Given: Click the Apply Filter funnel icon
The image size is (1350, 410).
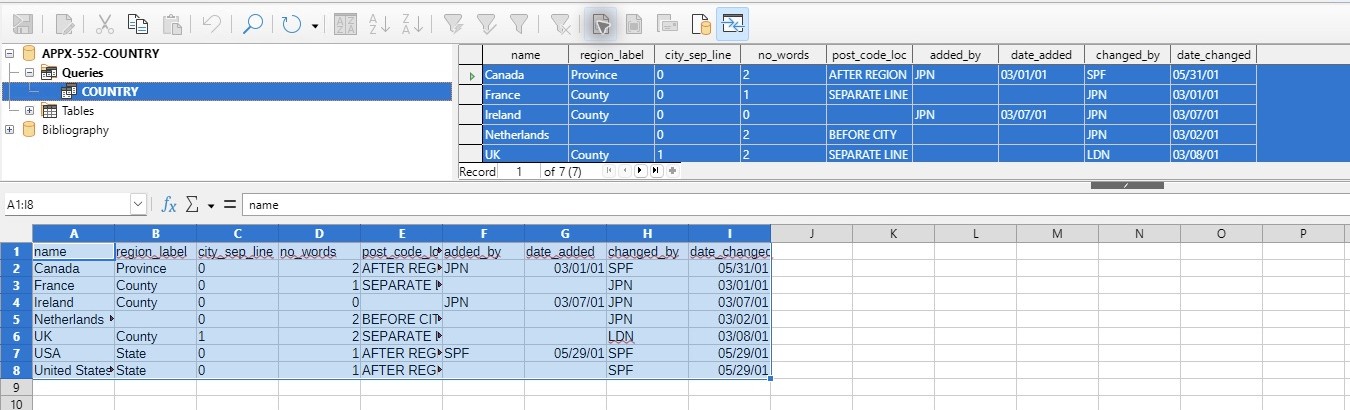Looking at the screenshot, I should pos(486,22).
